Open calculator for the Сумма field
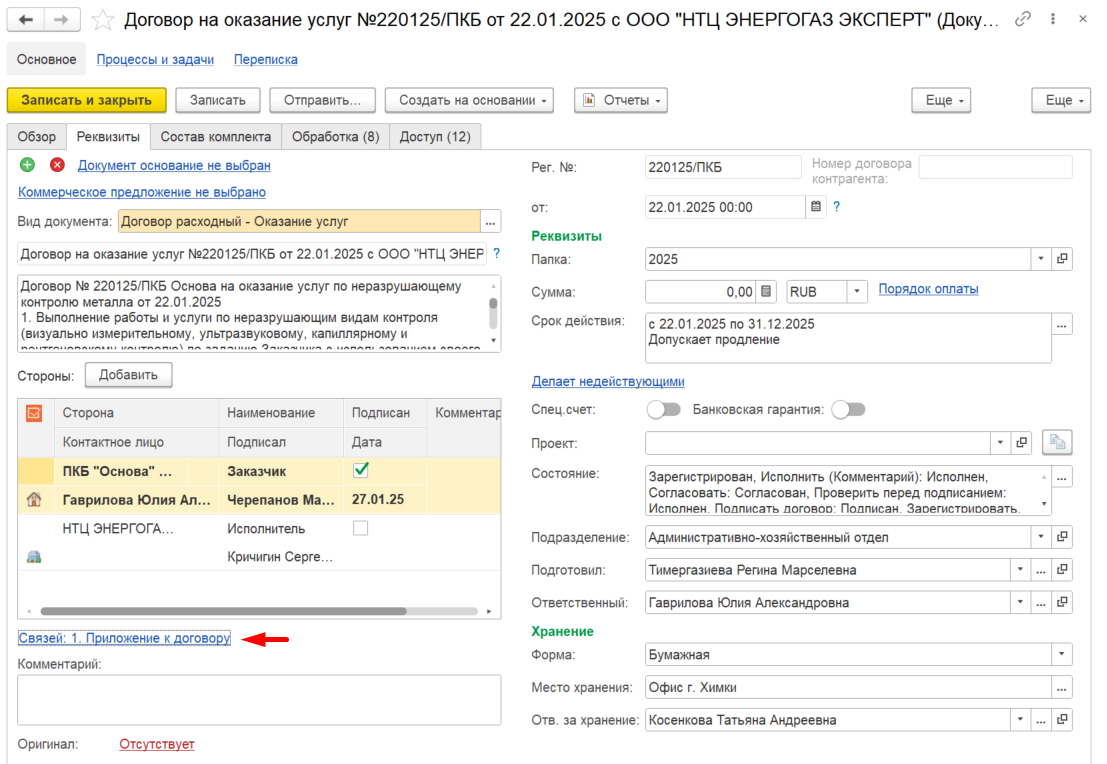This screenshot has height=764, width=1107. (x=766, y=292)
